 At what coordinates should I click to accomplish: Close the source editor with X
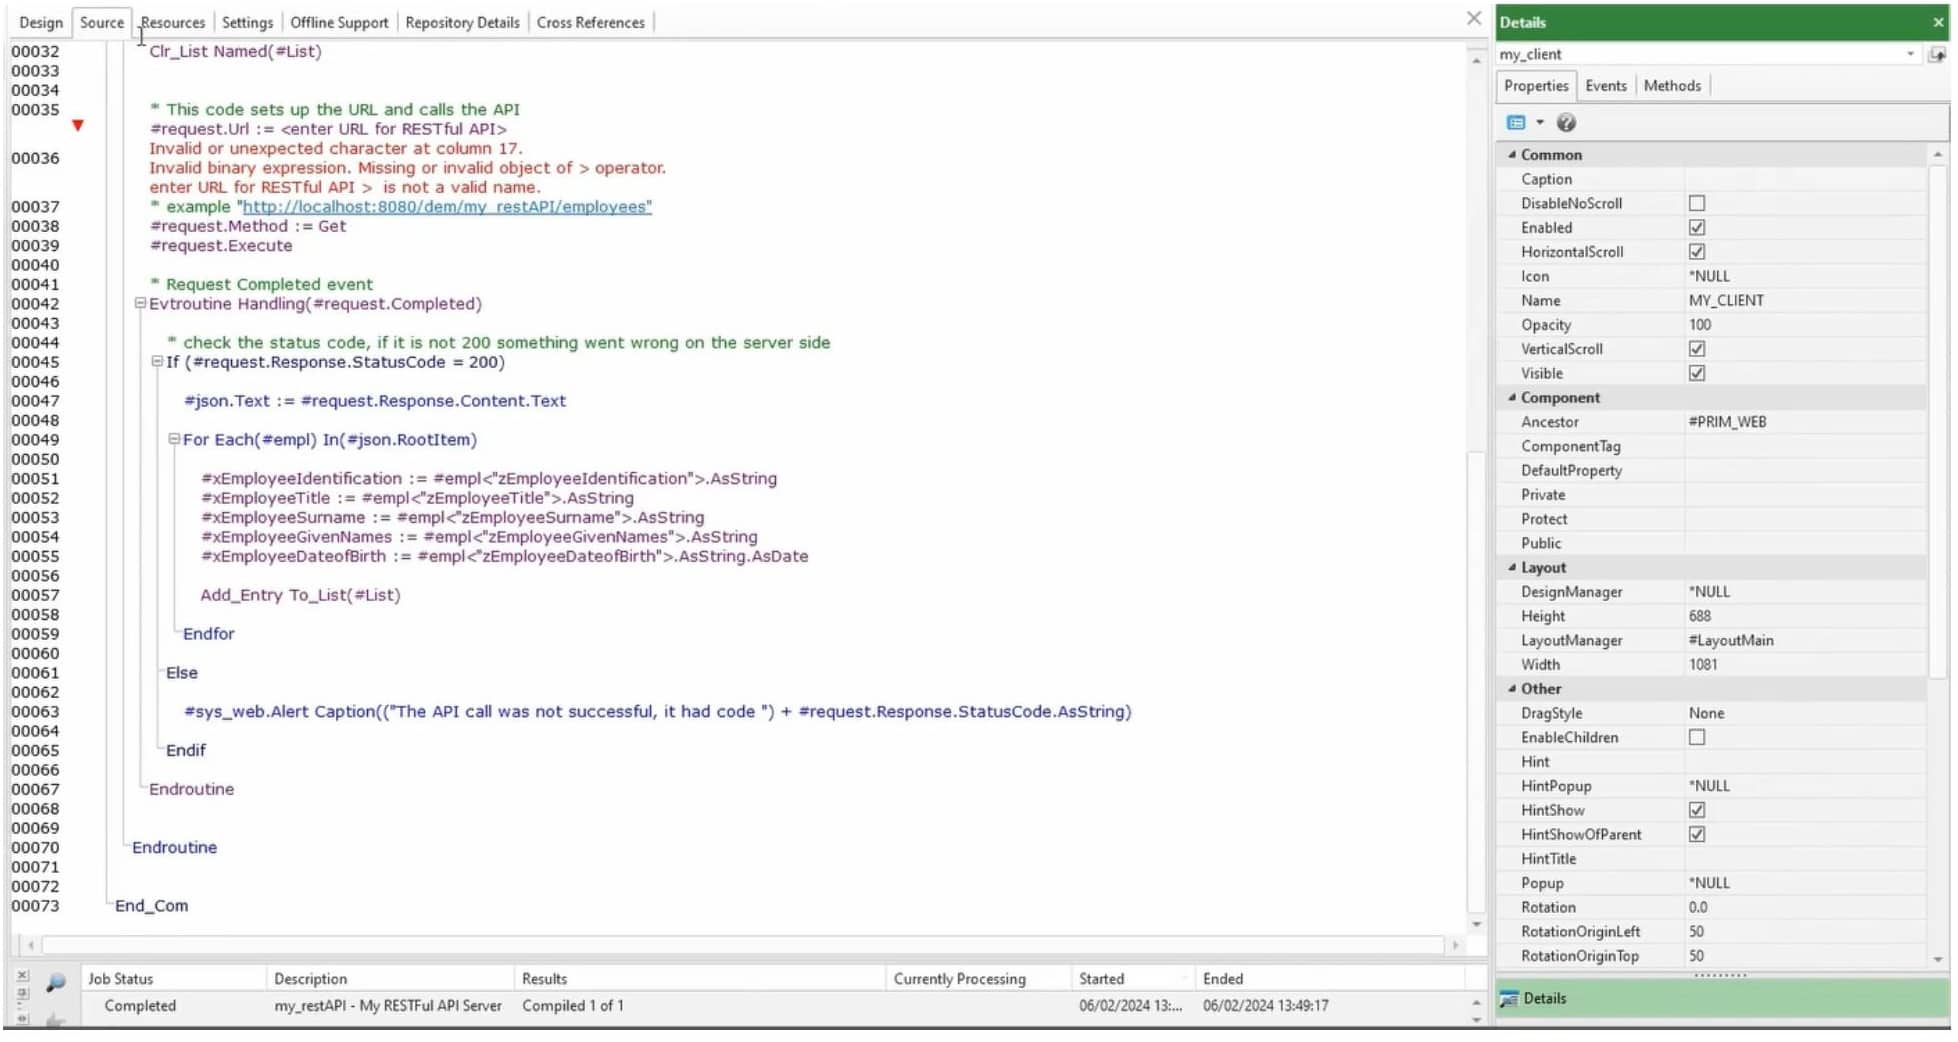tap(1473, 18)
